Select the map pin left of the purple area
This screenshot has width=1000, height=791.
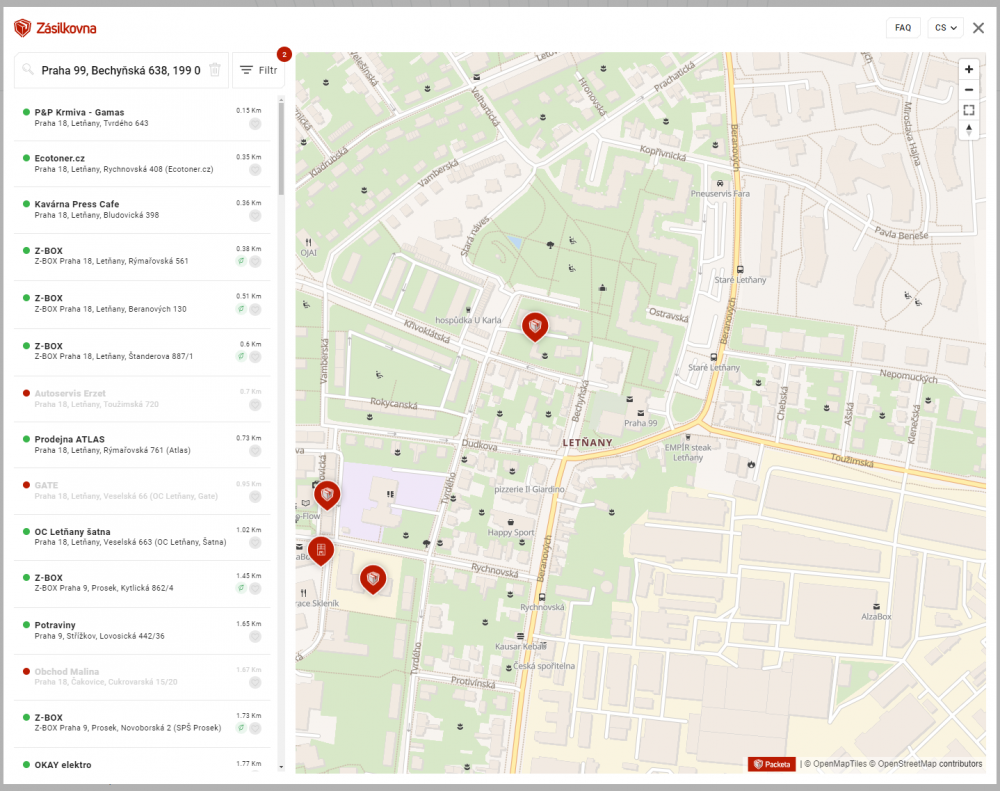pos(327,495)
